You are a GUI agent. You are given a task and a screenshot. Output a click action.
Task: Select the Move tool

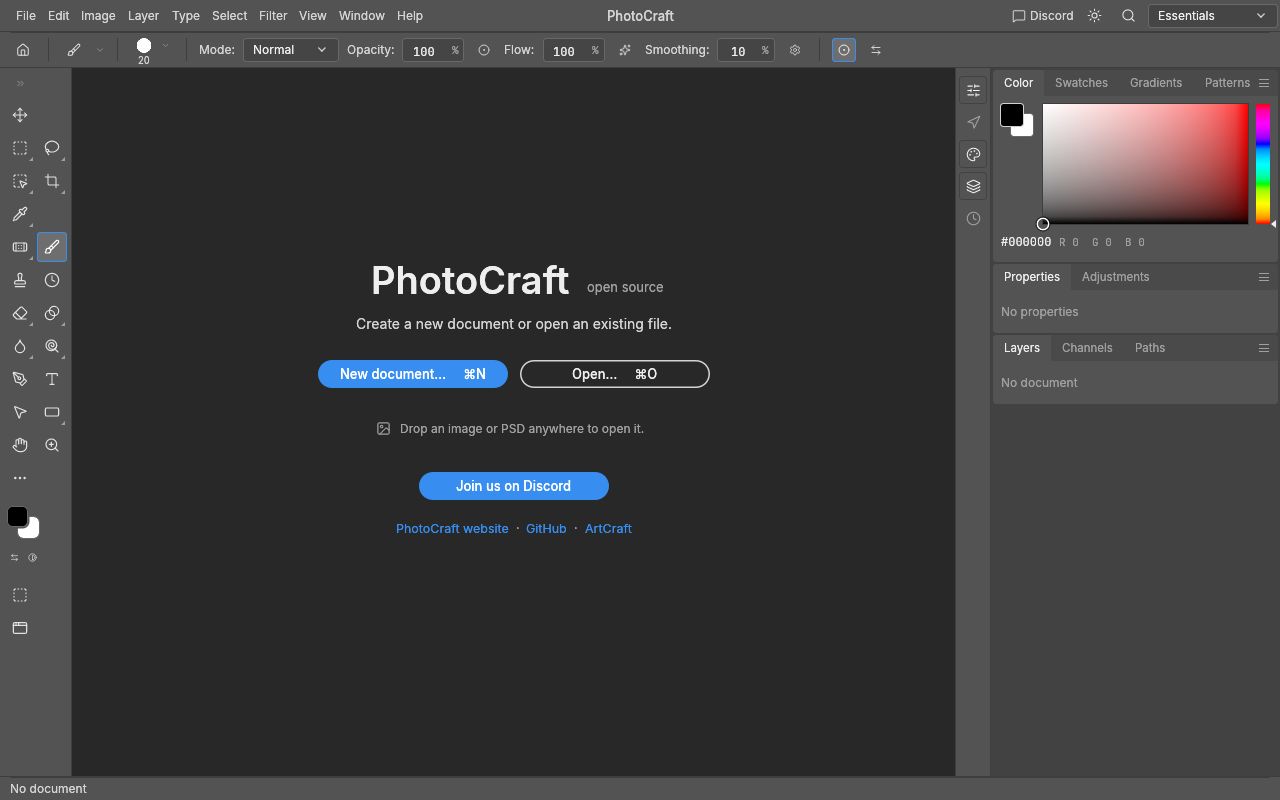click(20, 115)
